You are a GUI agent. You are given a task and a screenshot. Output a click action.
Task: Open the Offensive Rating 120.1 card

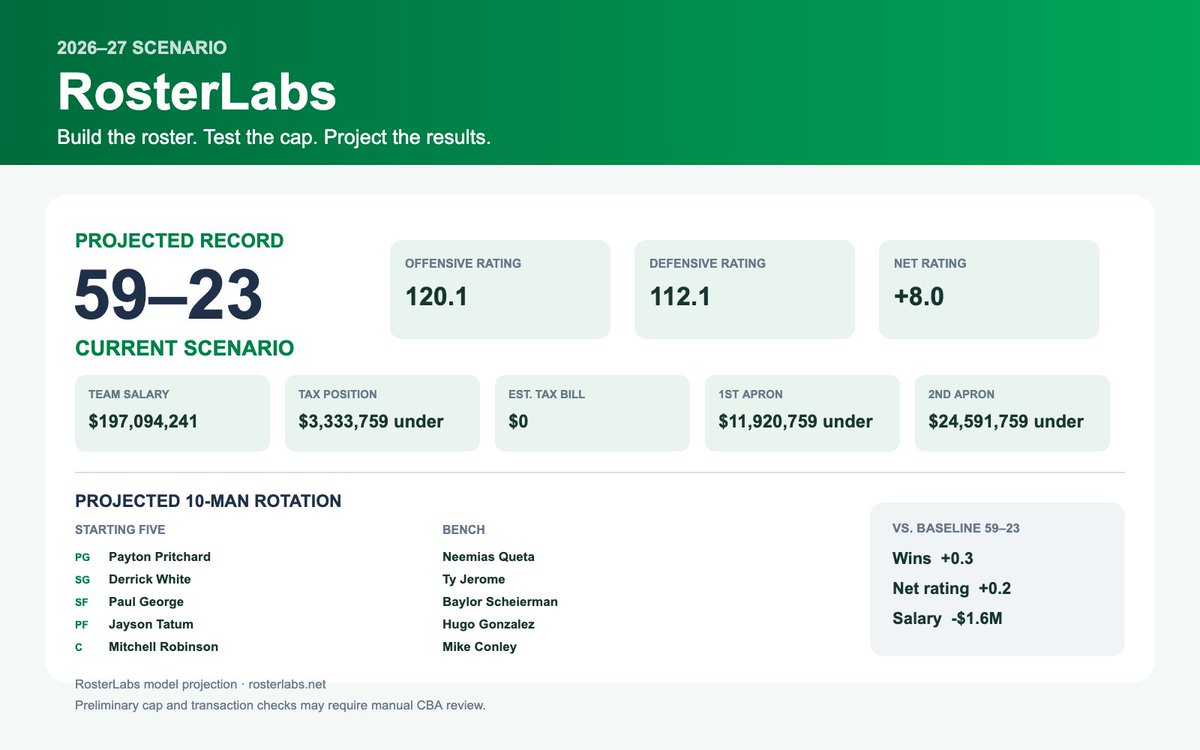[x=500, y=289]
